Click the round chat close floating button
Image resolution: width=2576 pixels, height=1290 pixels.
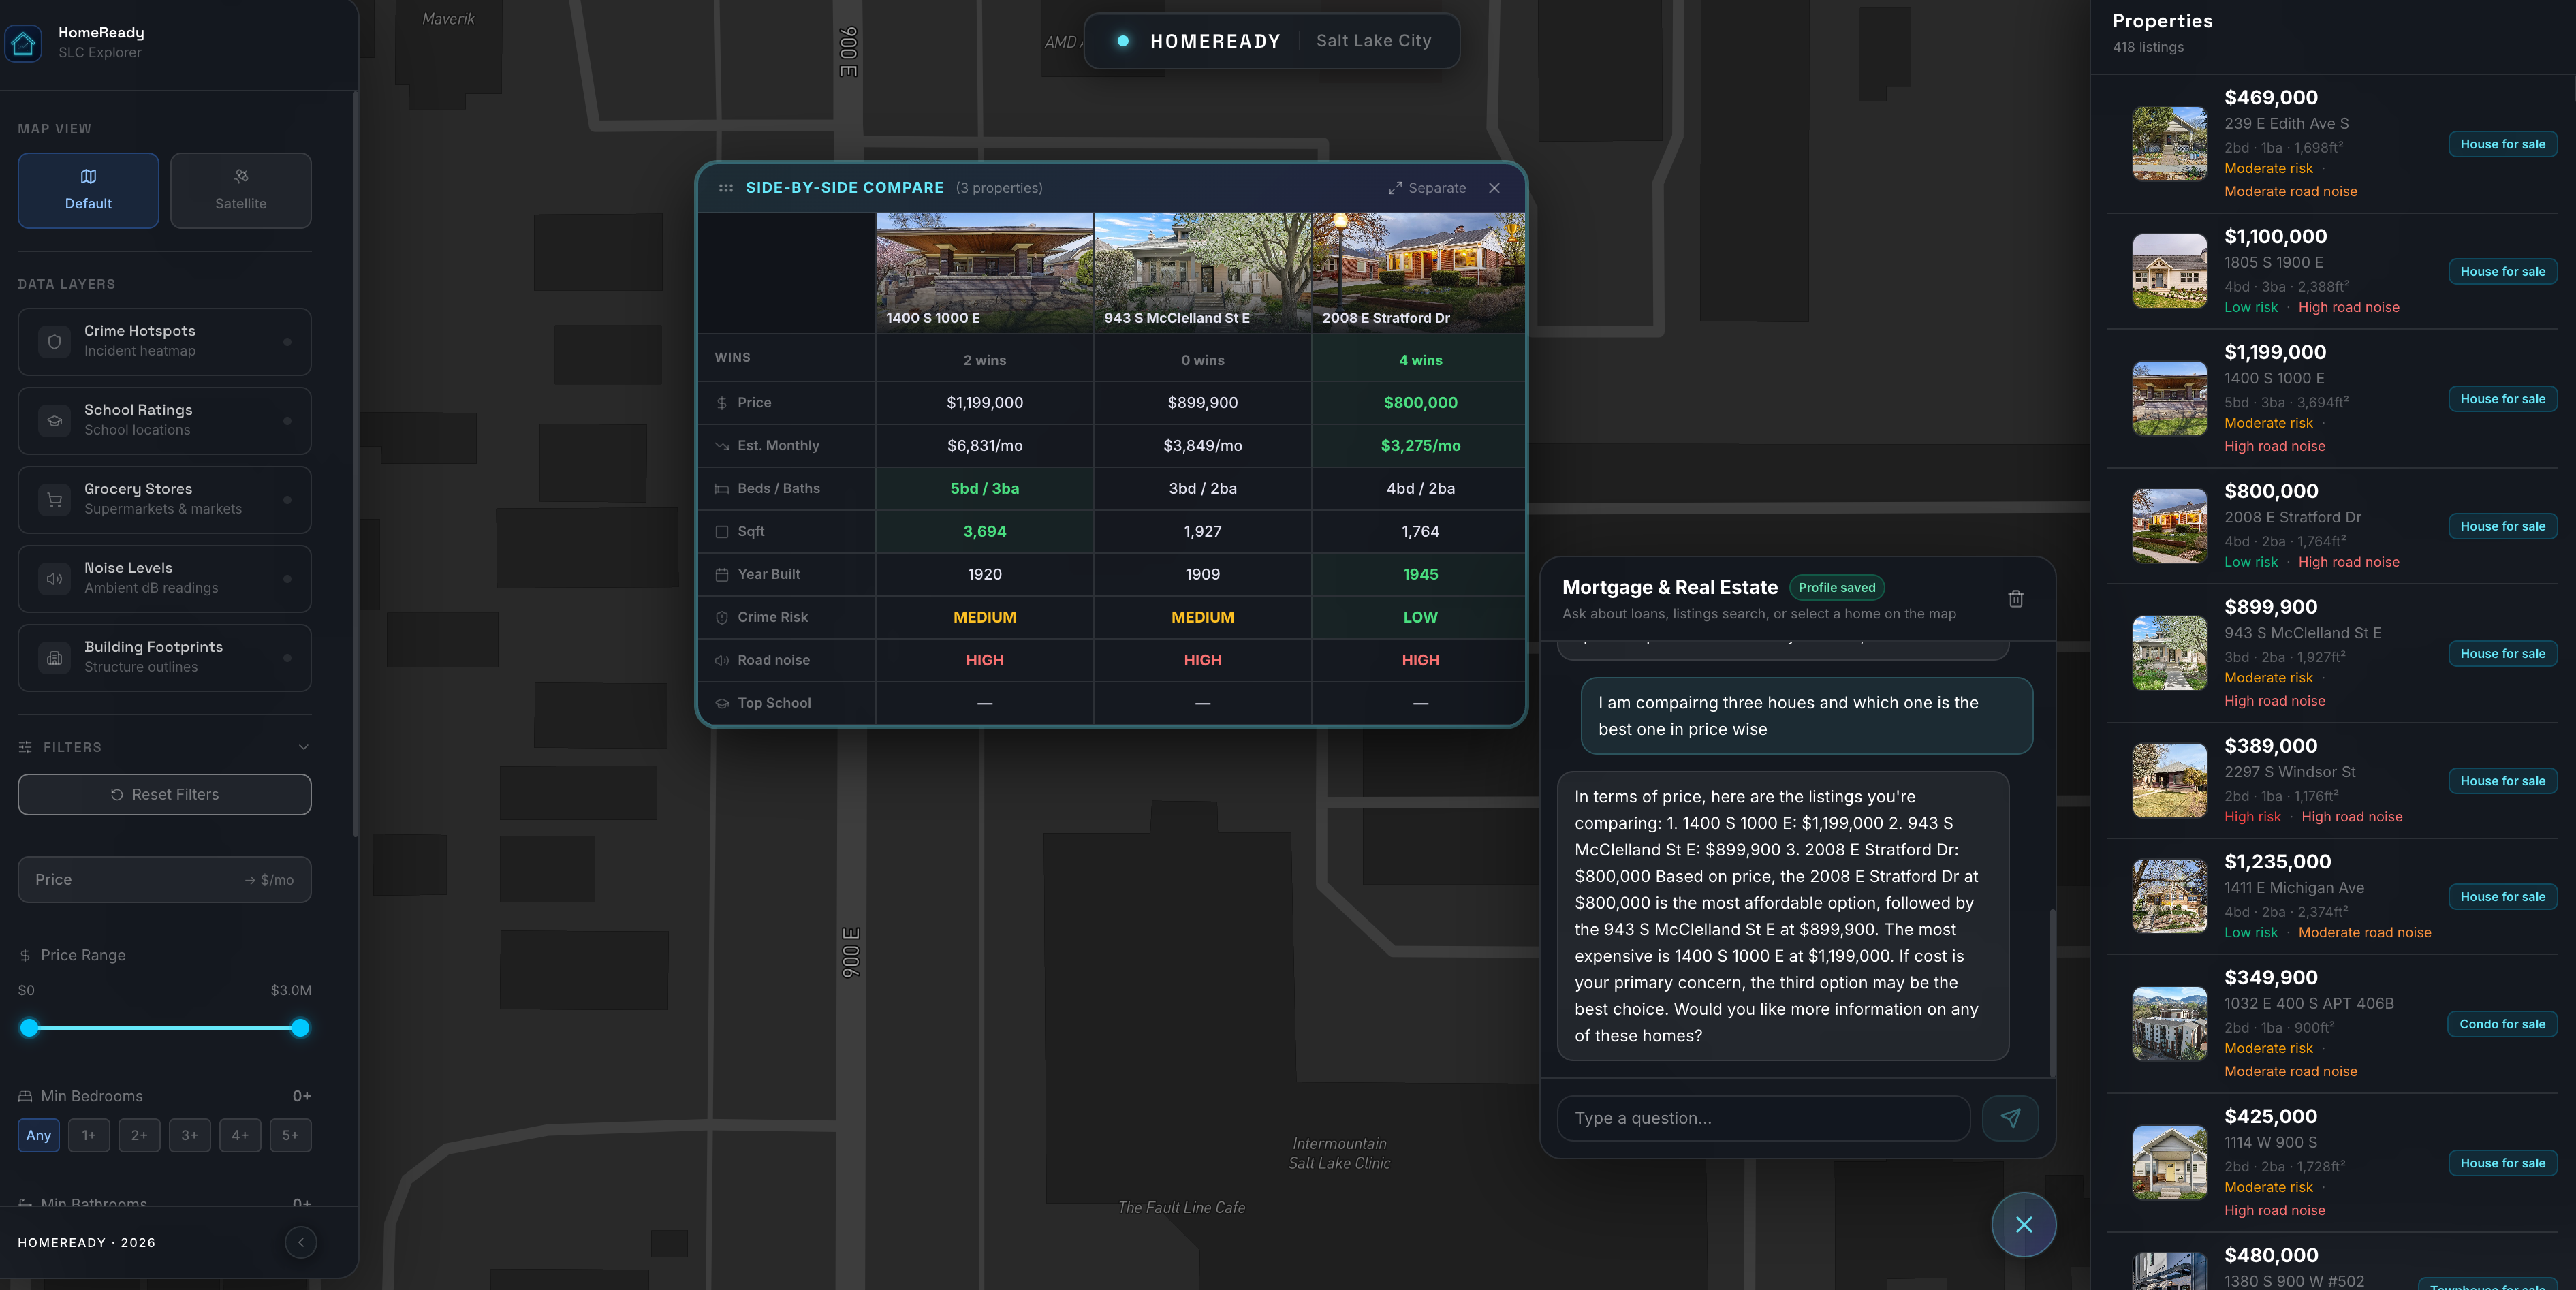[2023, 1224]
